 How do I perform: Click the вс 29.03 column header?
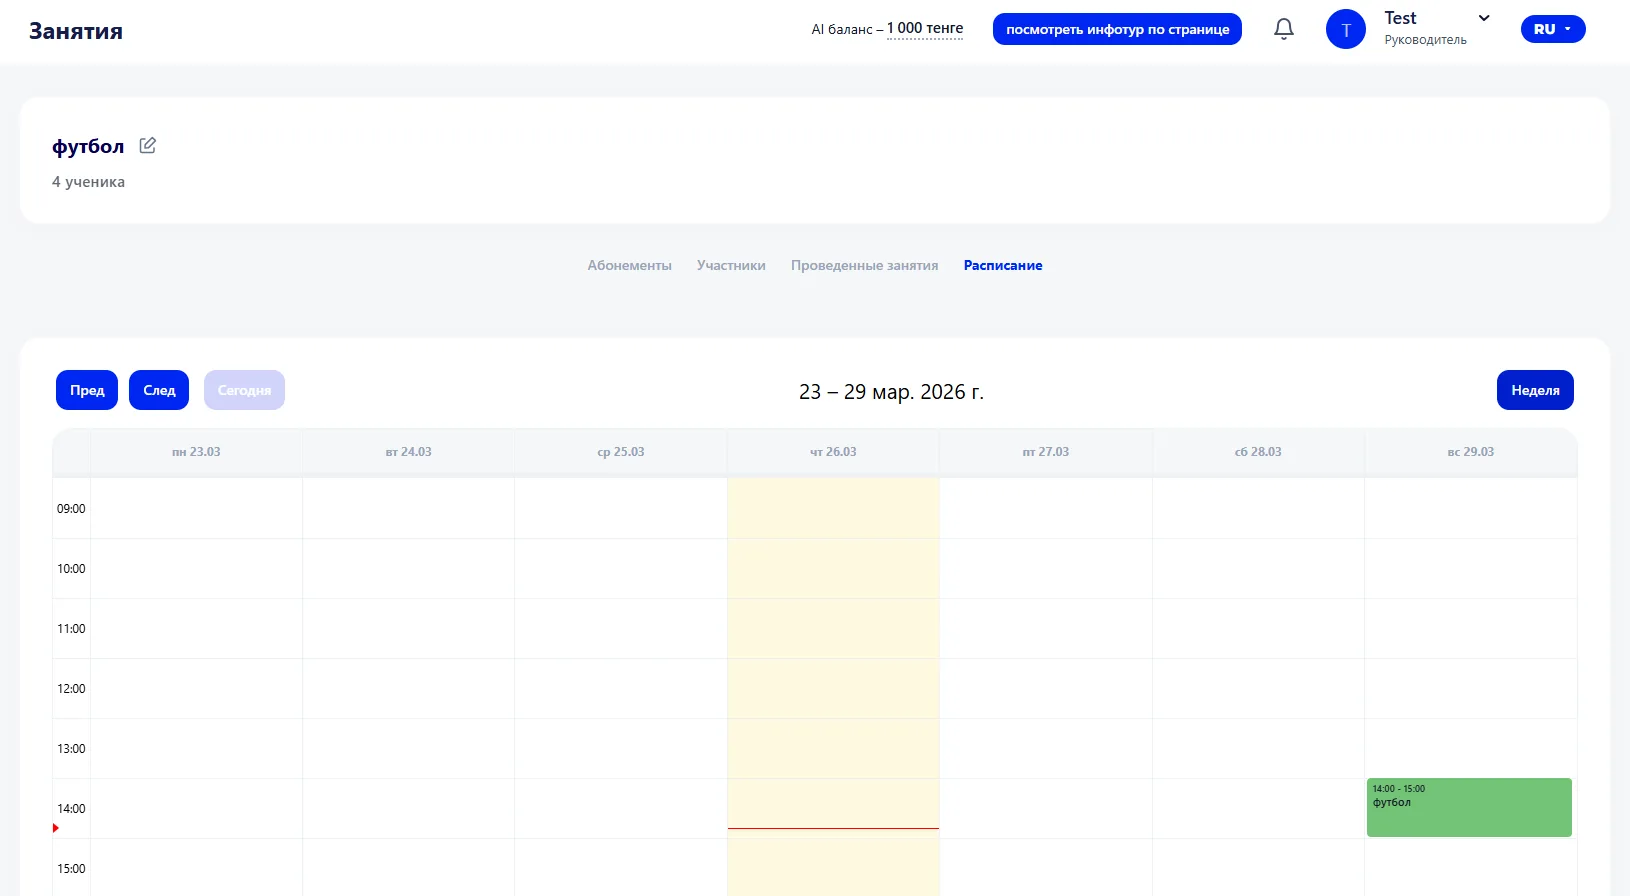1471,452
